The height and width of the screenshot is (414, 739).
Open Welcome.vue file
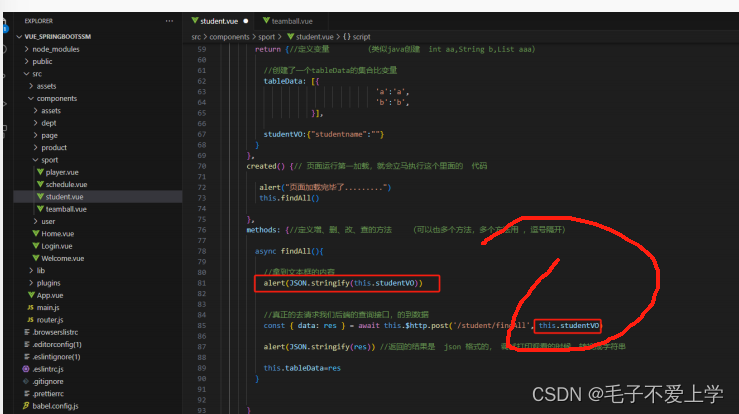63,258
